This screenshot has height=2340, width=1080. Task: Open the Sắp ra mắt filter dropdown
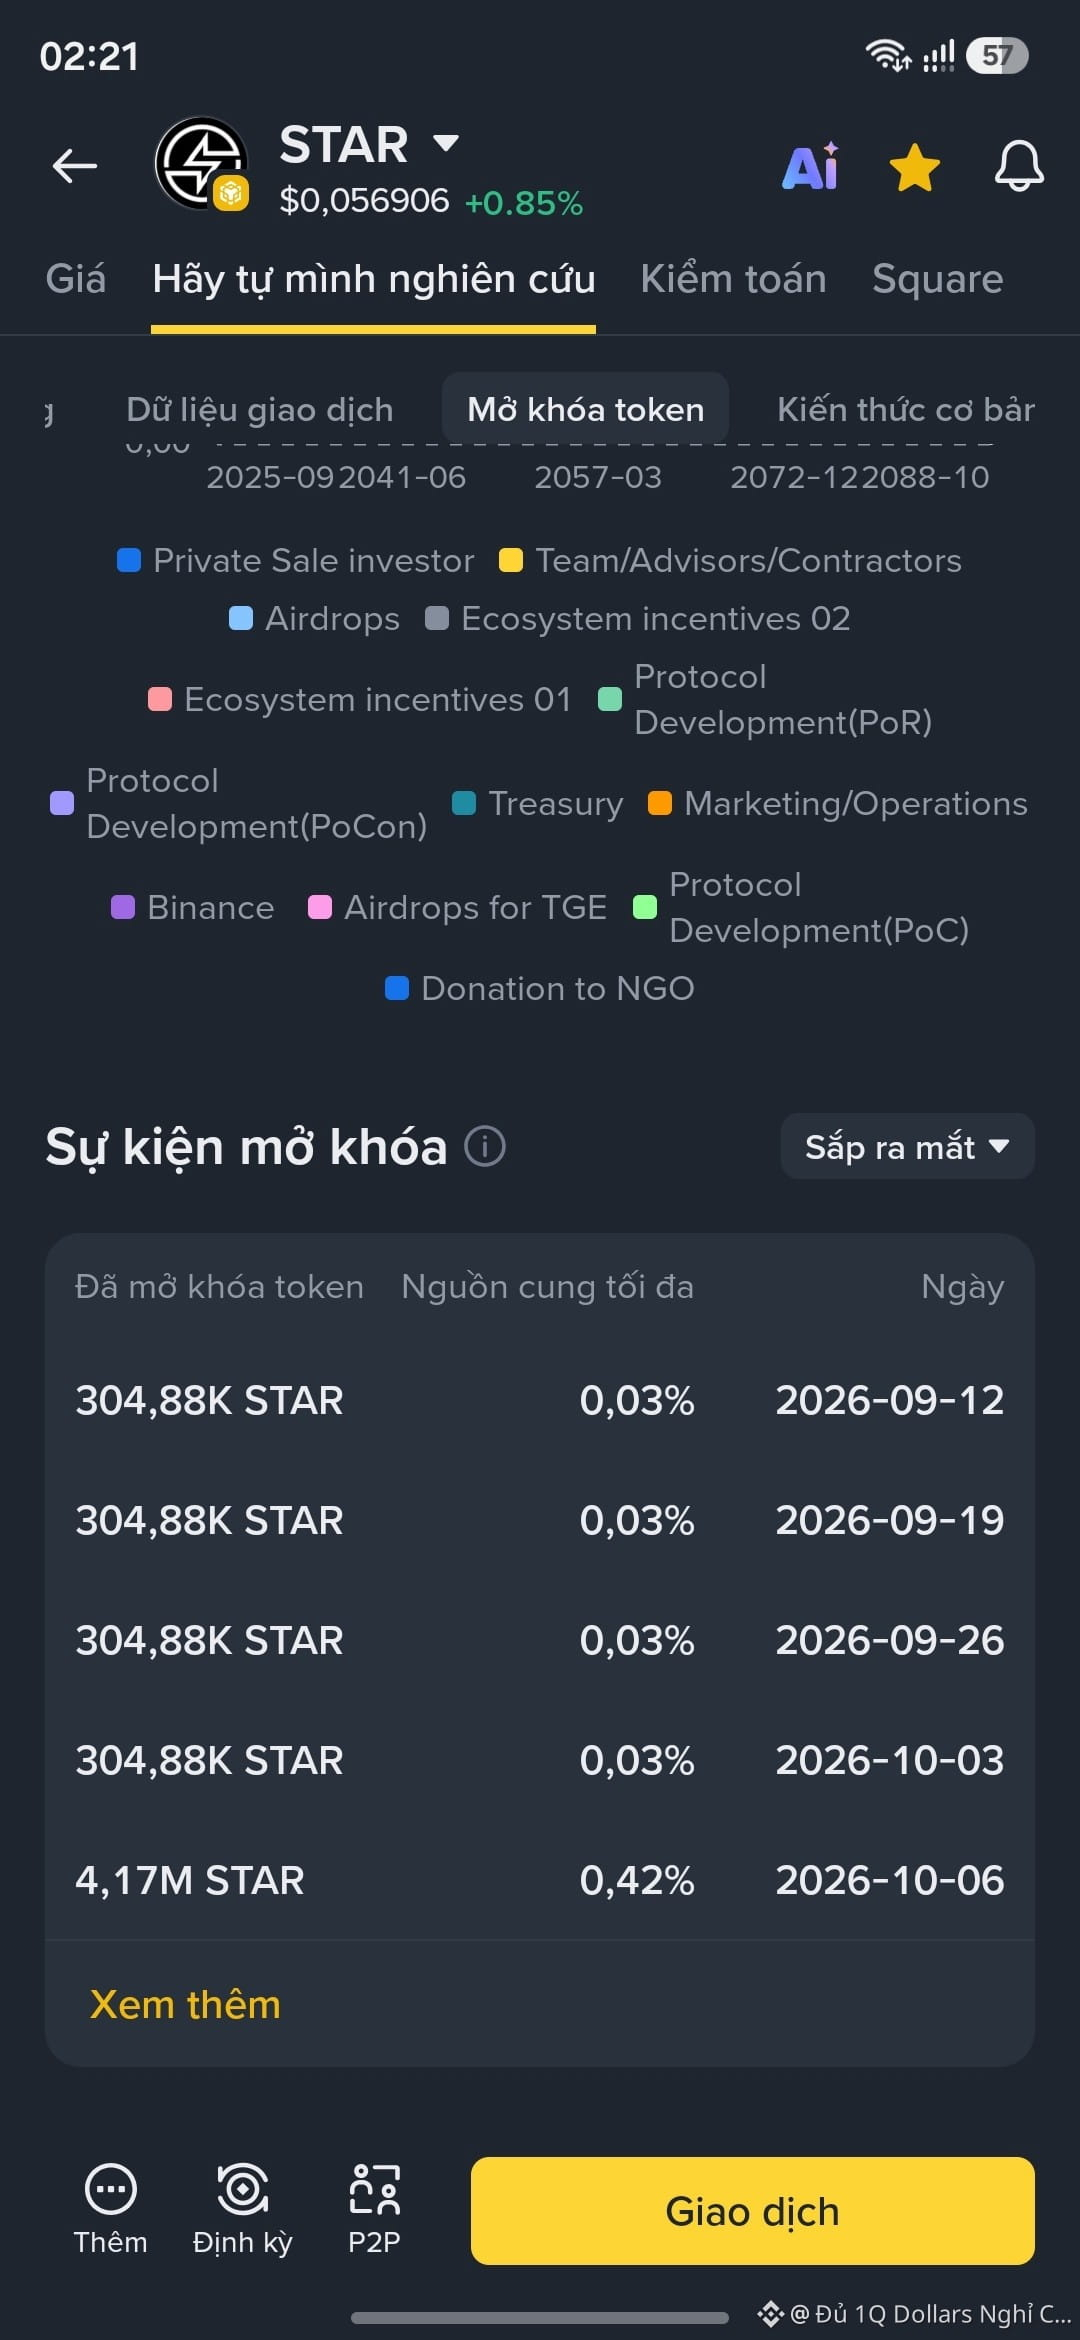pos(907,1146)
